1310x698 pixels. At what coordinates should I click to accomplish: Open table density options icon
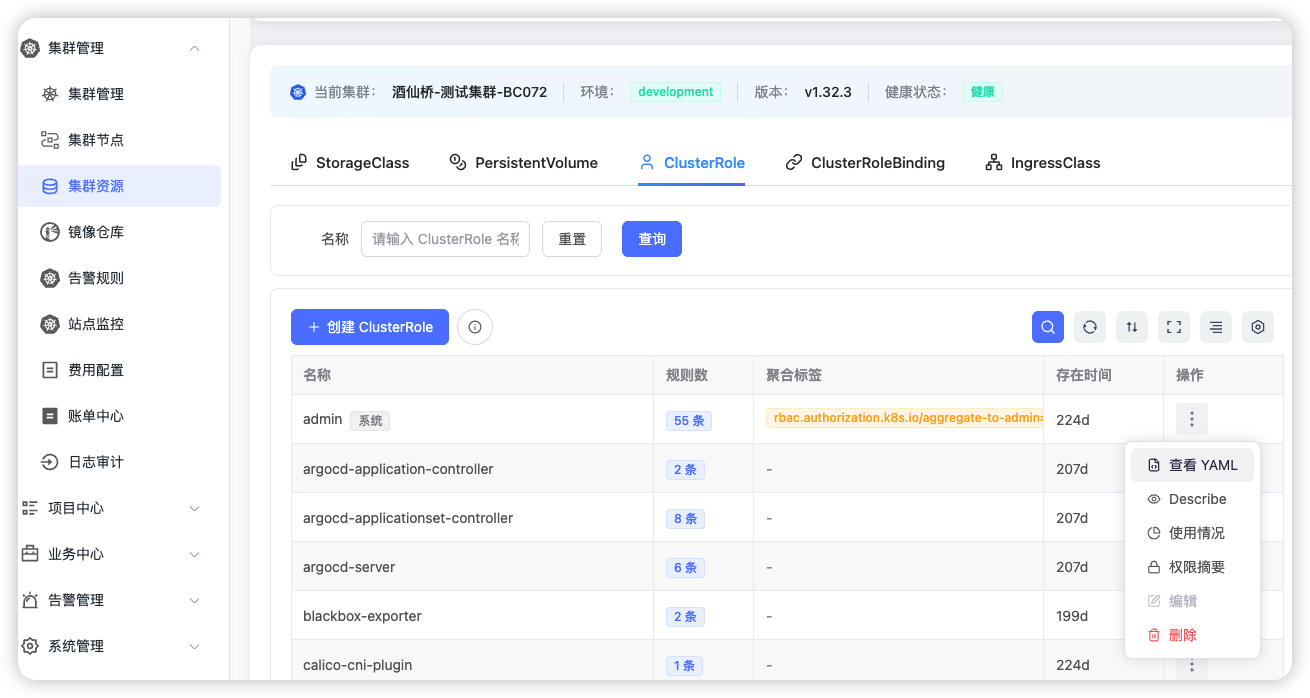coord(1216,327)
